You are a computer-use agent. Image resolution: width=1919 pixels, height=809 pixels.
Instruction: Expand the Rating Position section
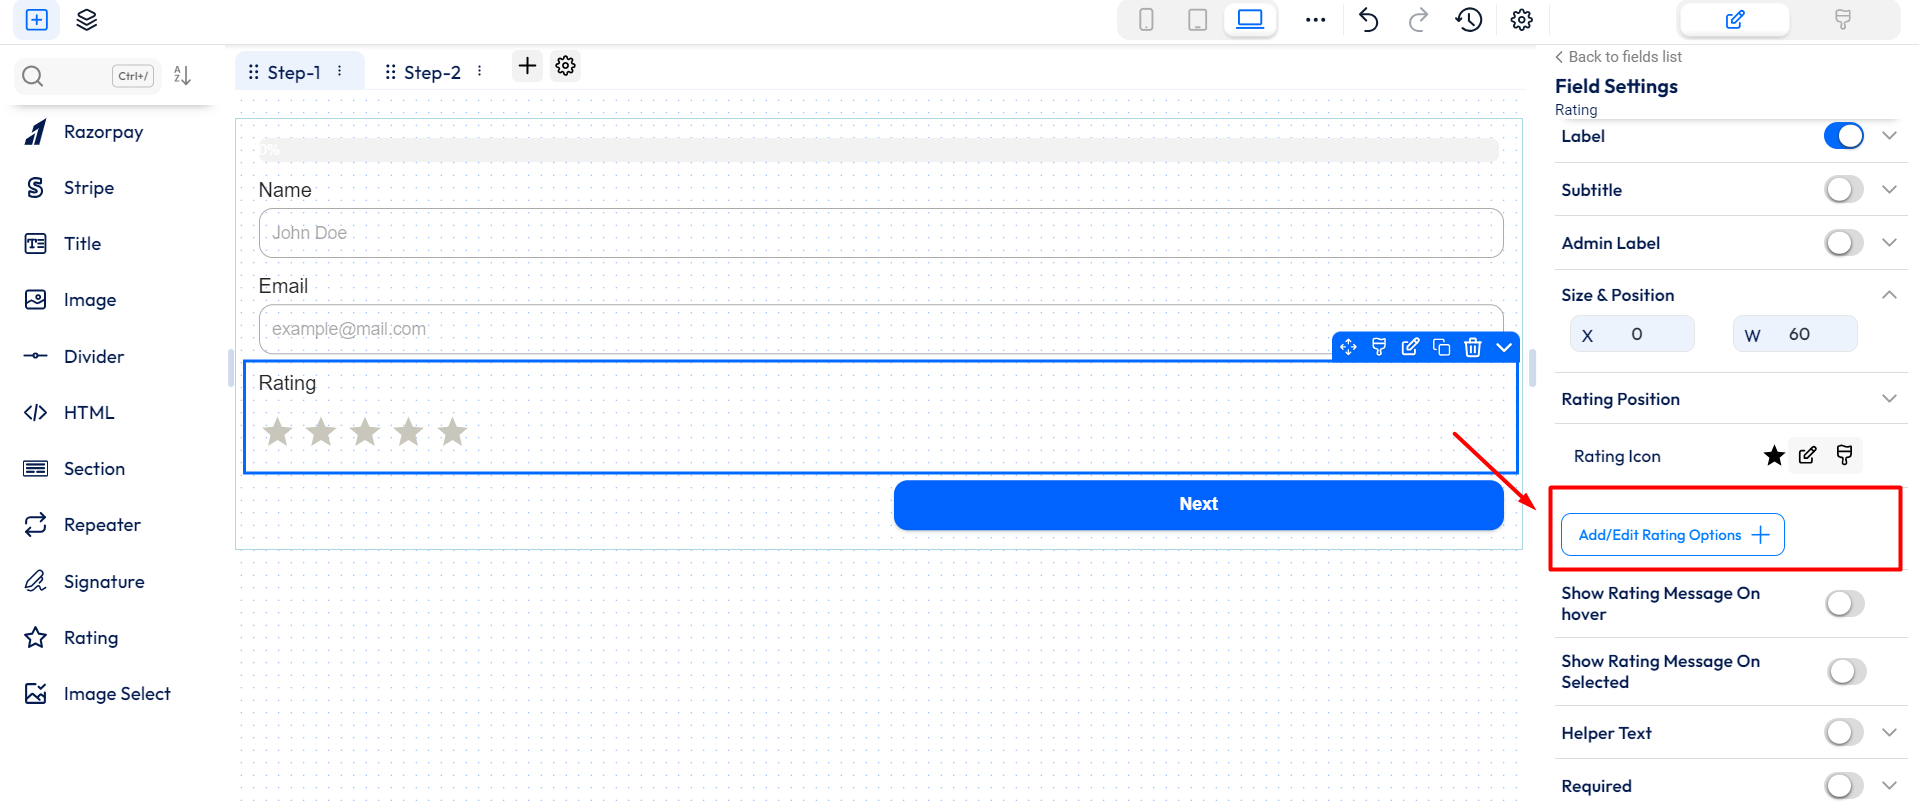1889,399
